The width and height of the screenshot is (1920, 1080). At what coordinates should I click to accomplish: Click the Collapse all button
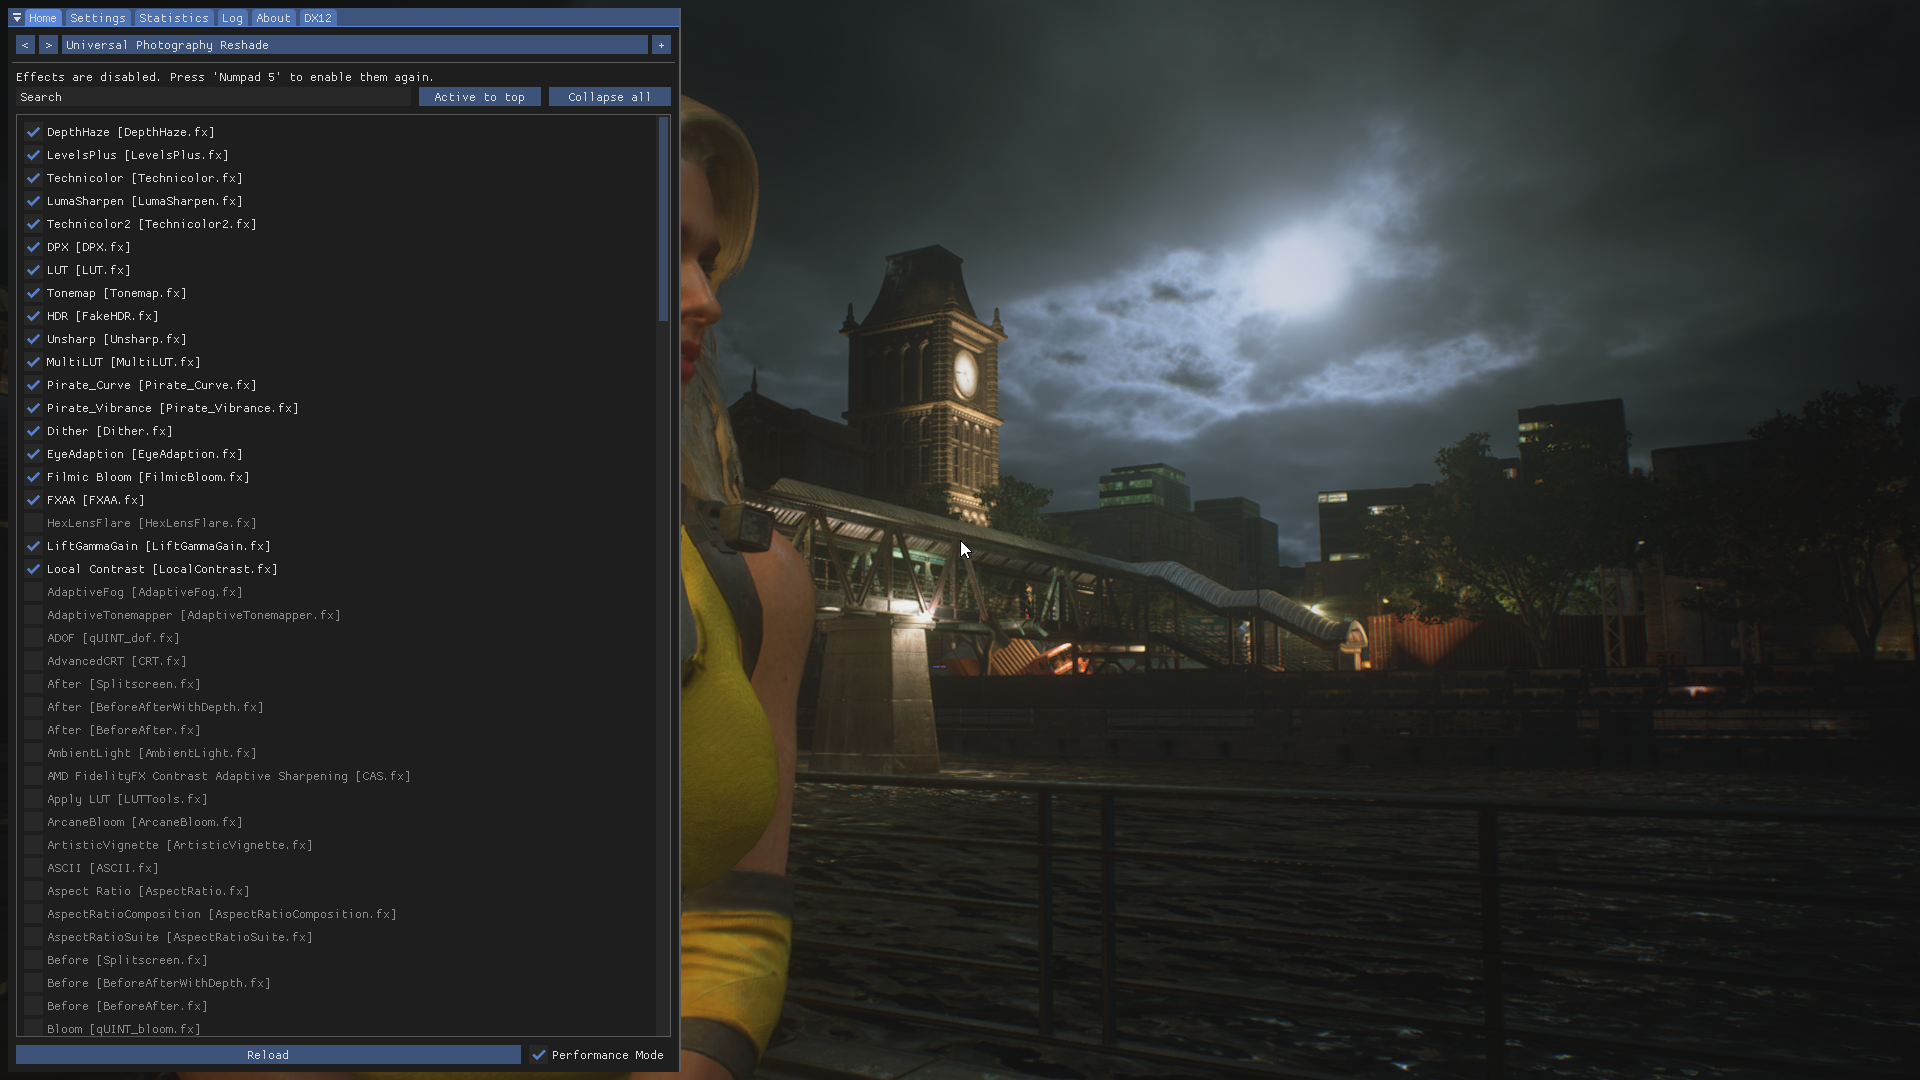(610, 97)
